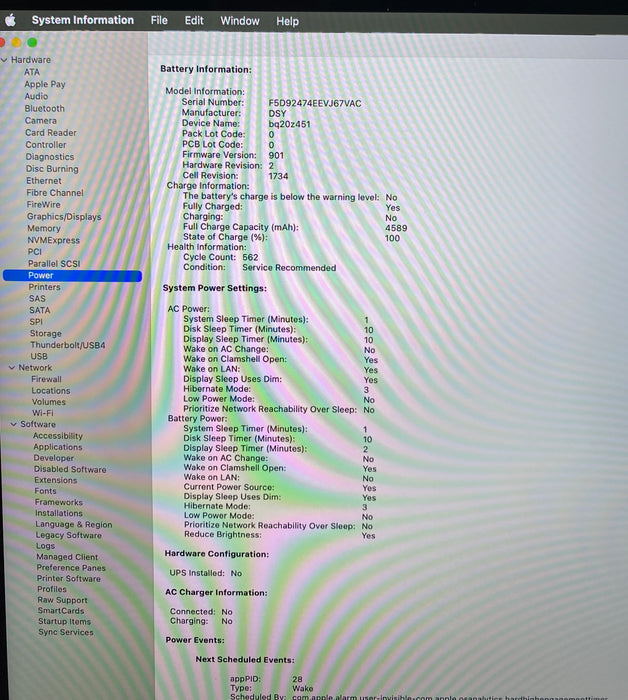Select Preference Panes in the sidebar

[71, 567]
